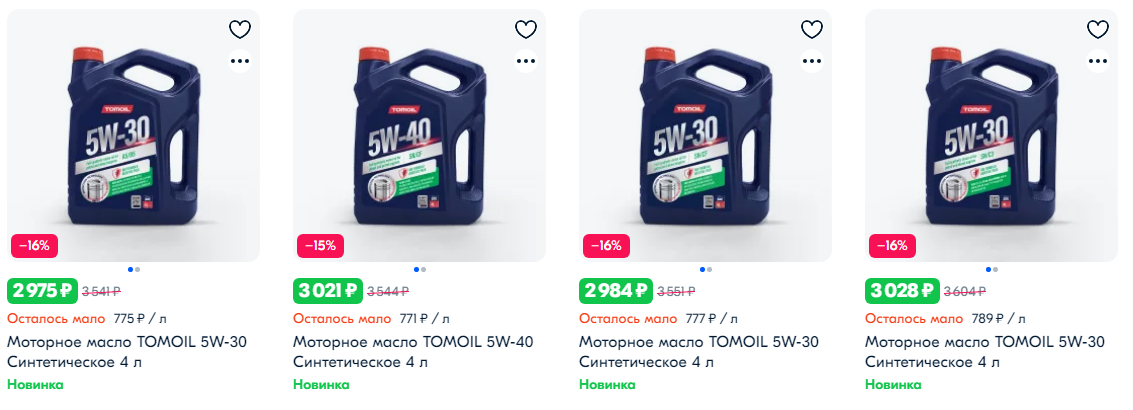This screenshot has height=410, width=1133.
Task: Save the 3 028 ₽ oil to wishlist
Action: [1098, 30]
